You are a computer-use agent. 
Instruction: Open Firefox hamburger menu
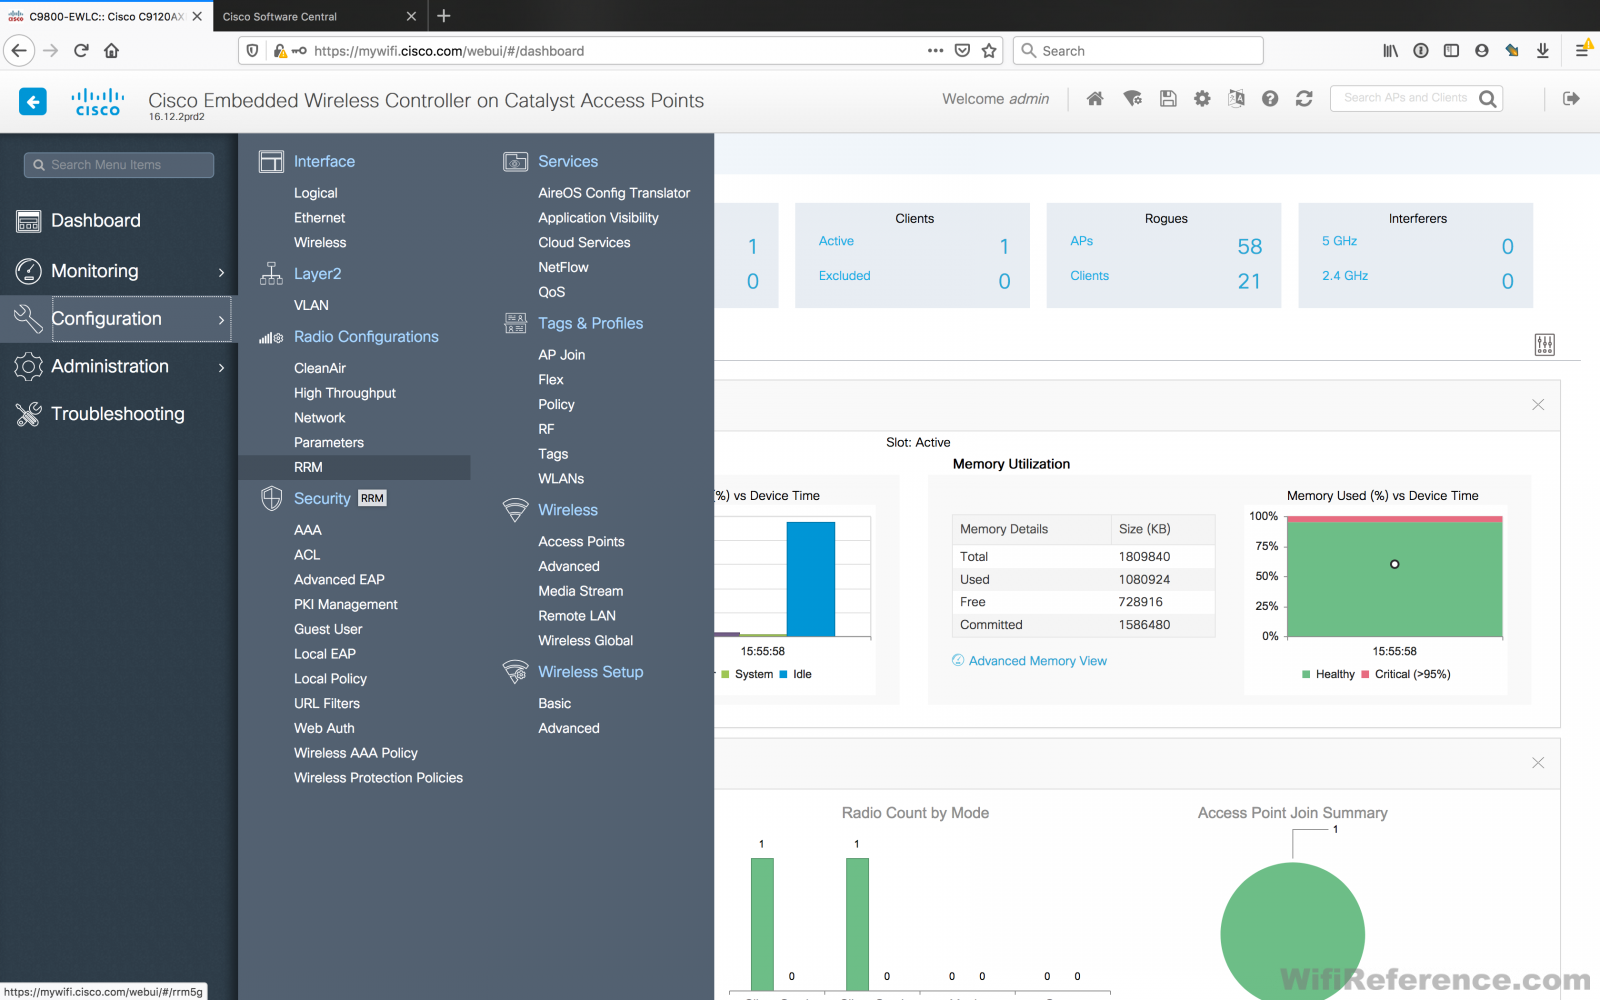(x=1582, y=50)
